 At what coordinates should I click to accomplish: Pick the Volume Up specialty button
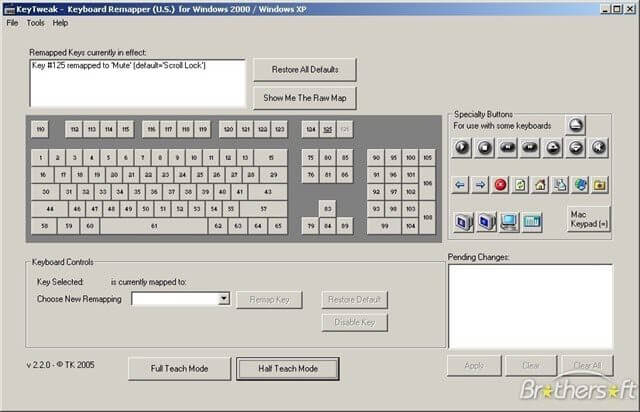[553, 147]
